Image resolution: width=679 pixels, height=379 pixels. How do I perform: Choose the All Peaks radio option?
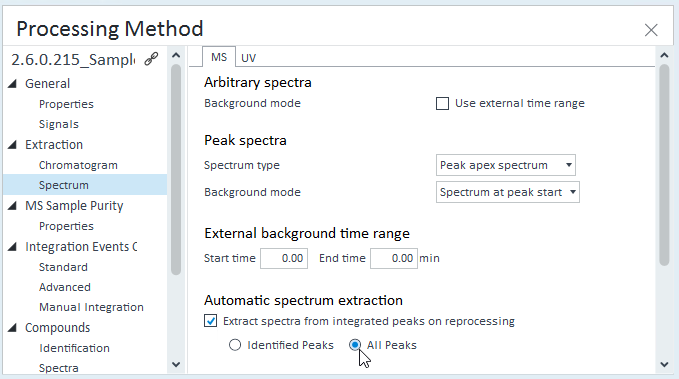click(355, 345)
